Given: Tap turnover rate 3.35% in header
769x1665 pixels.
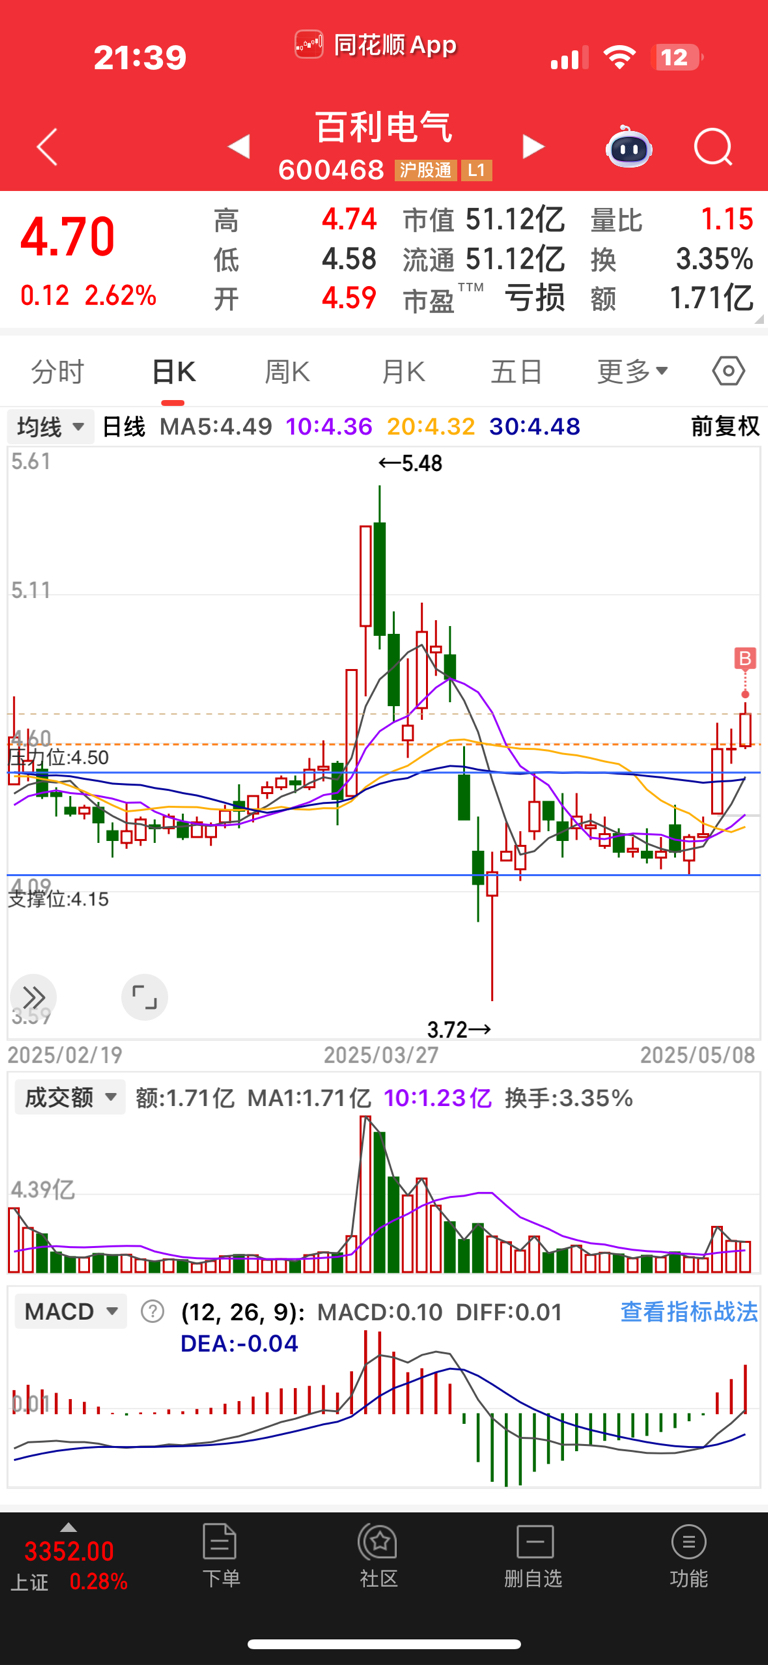Looking at the screenshot, I should click(714, 259).
